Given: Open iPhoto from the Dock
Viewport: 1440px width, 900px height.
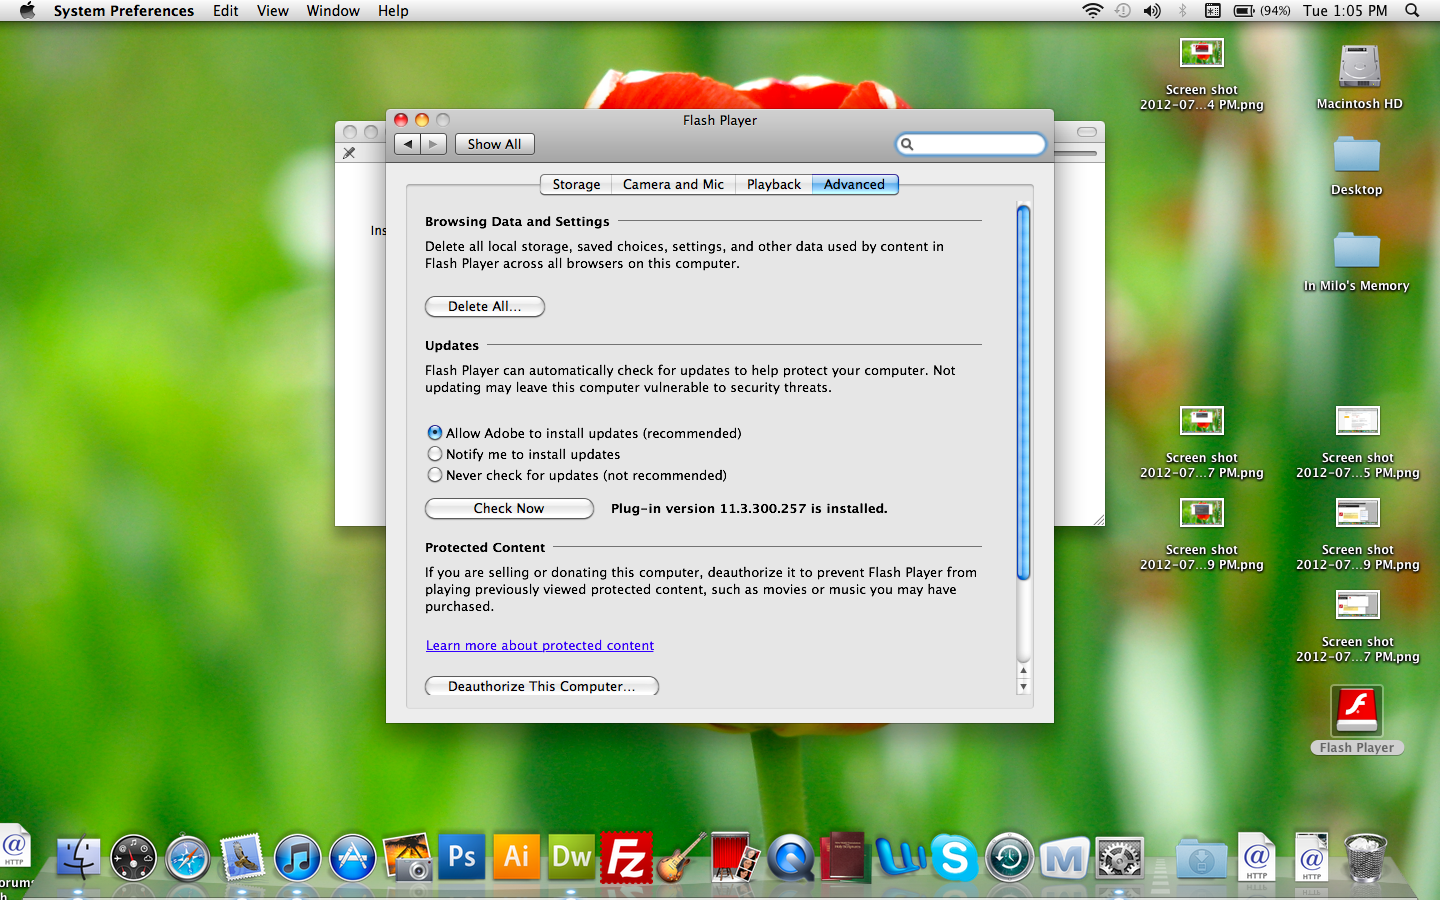Looking at the screenshot, I should [407, 858].
